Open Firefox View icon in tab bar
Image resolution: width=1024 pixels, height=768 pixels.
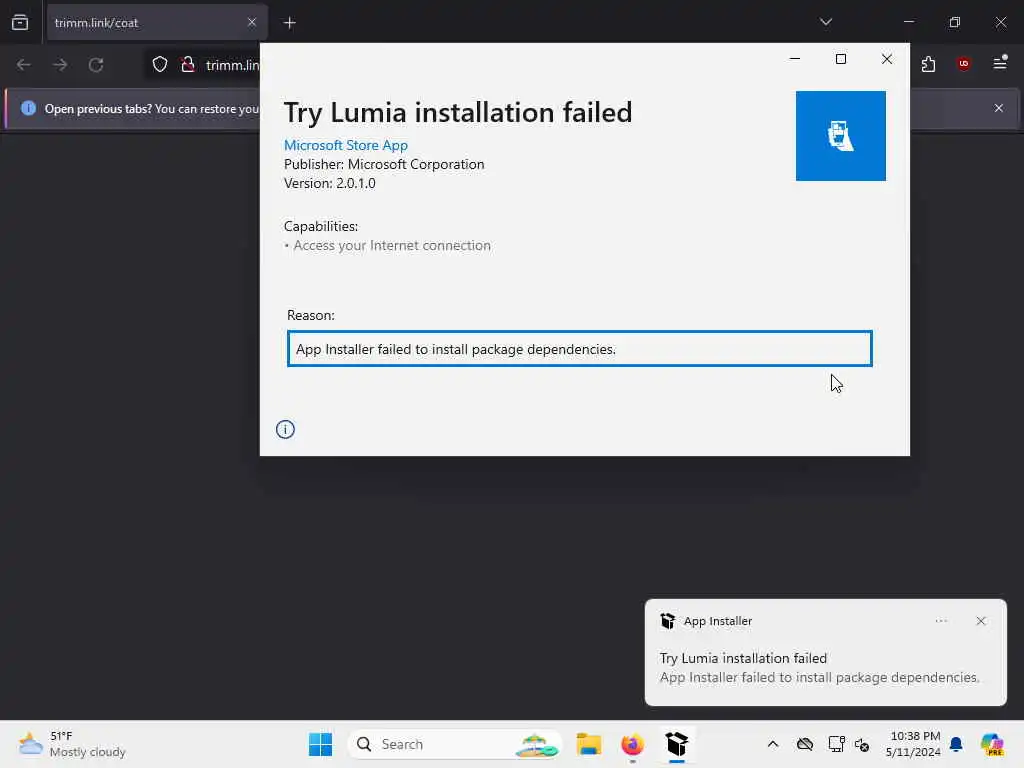pyautogui.click(x=20, y=23)
